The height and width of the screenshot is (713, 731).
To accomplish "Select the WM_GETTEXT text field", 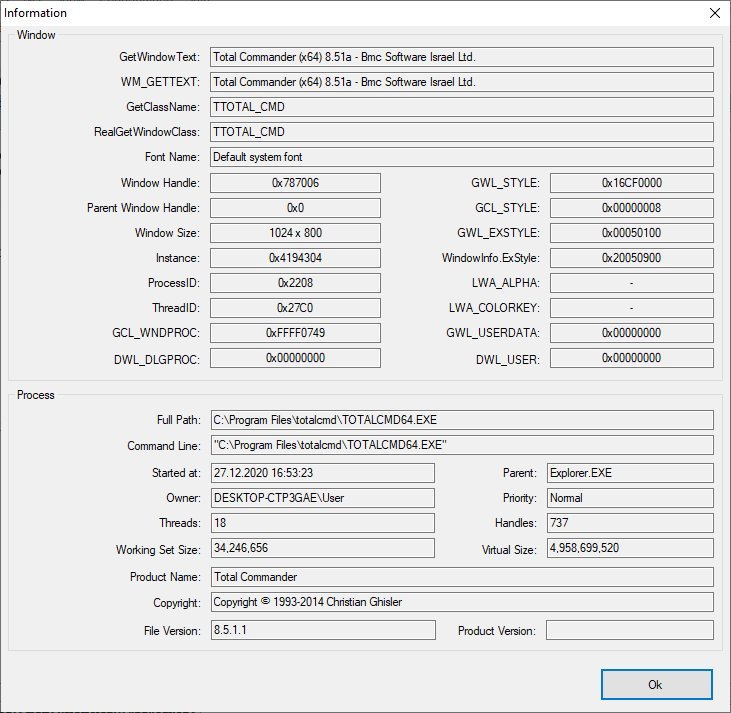I will 461,82.
